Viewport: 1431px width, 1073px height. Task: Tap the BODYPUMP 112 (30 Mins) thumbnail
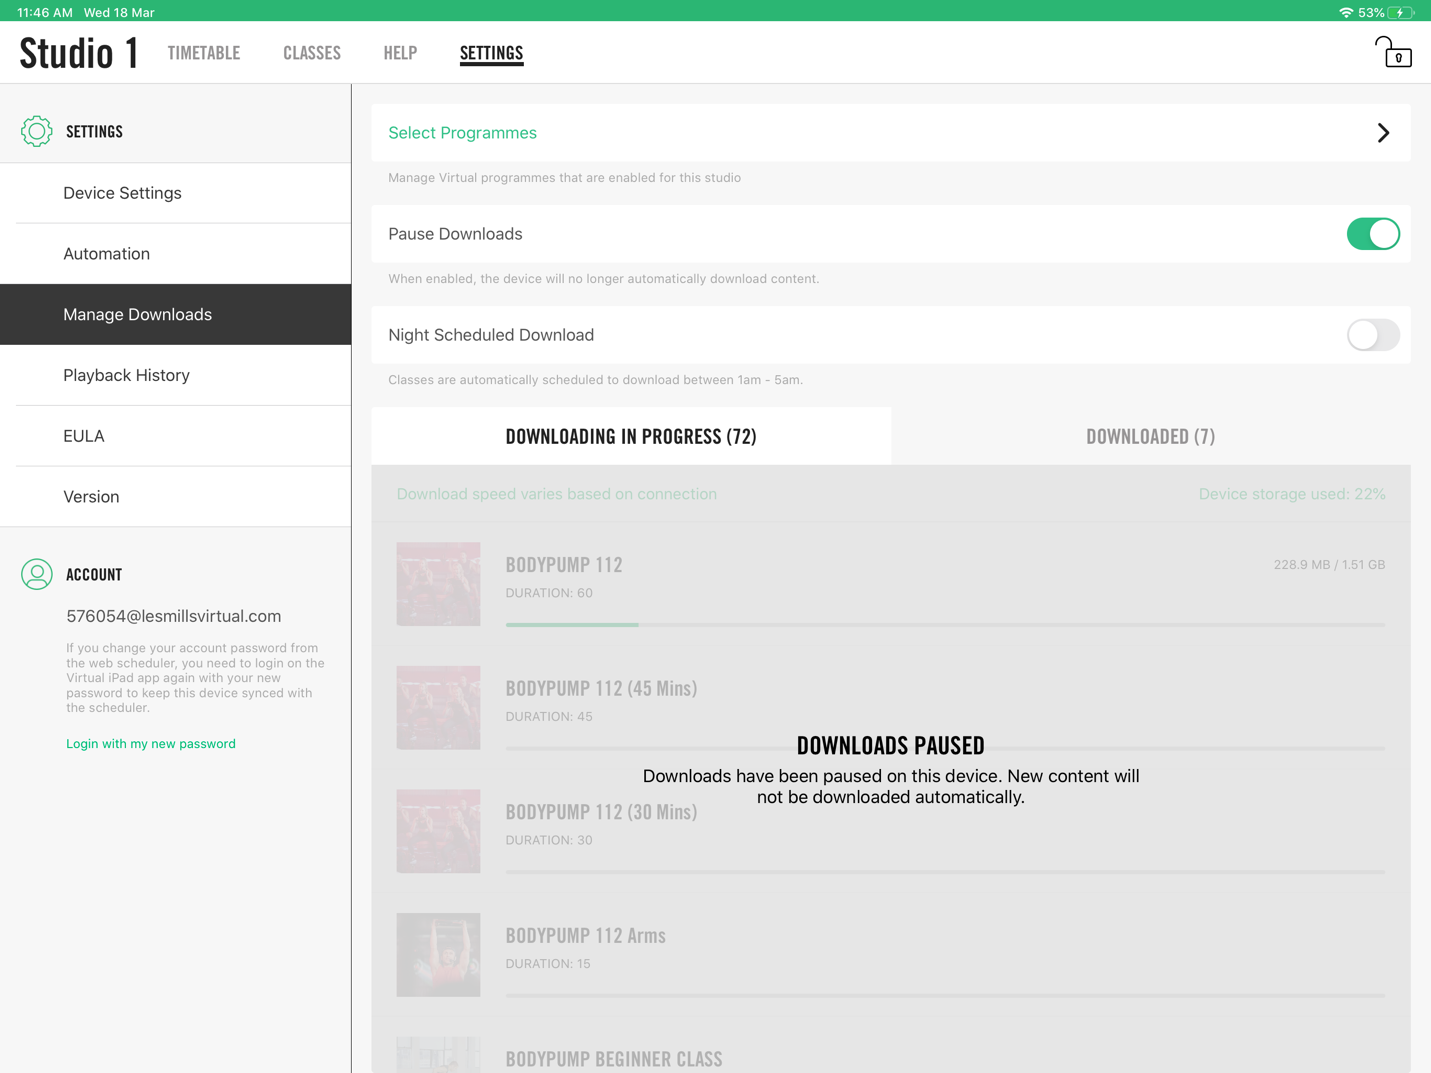438,831
